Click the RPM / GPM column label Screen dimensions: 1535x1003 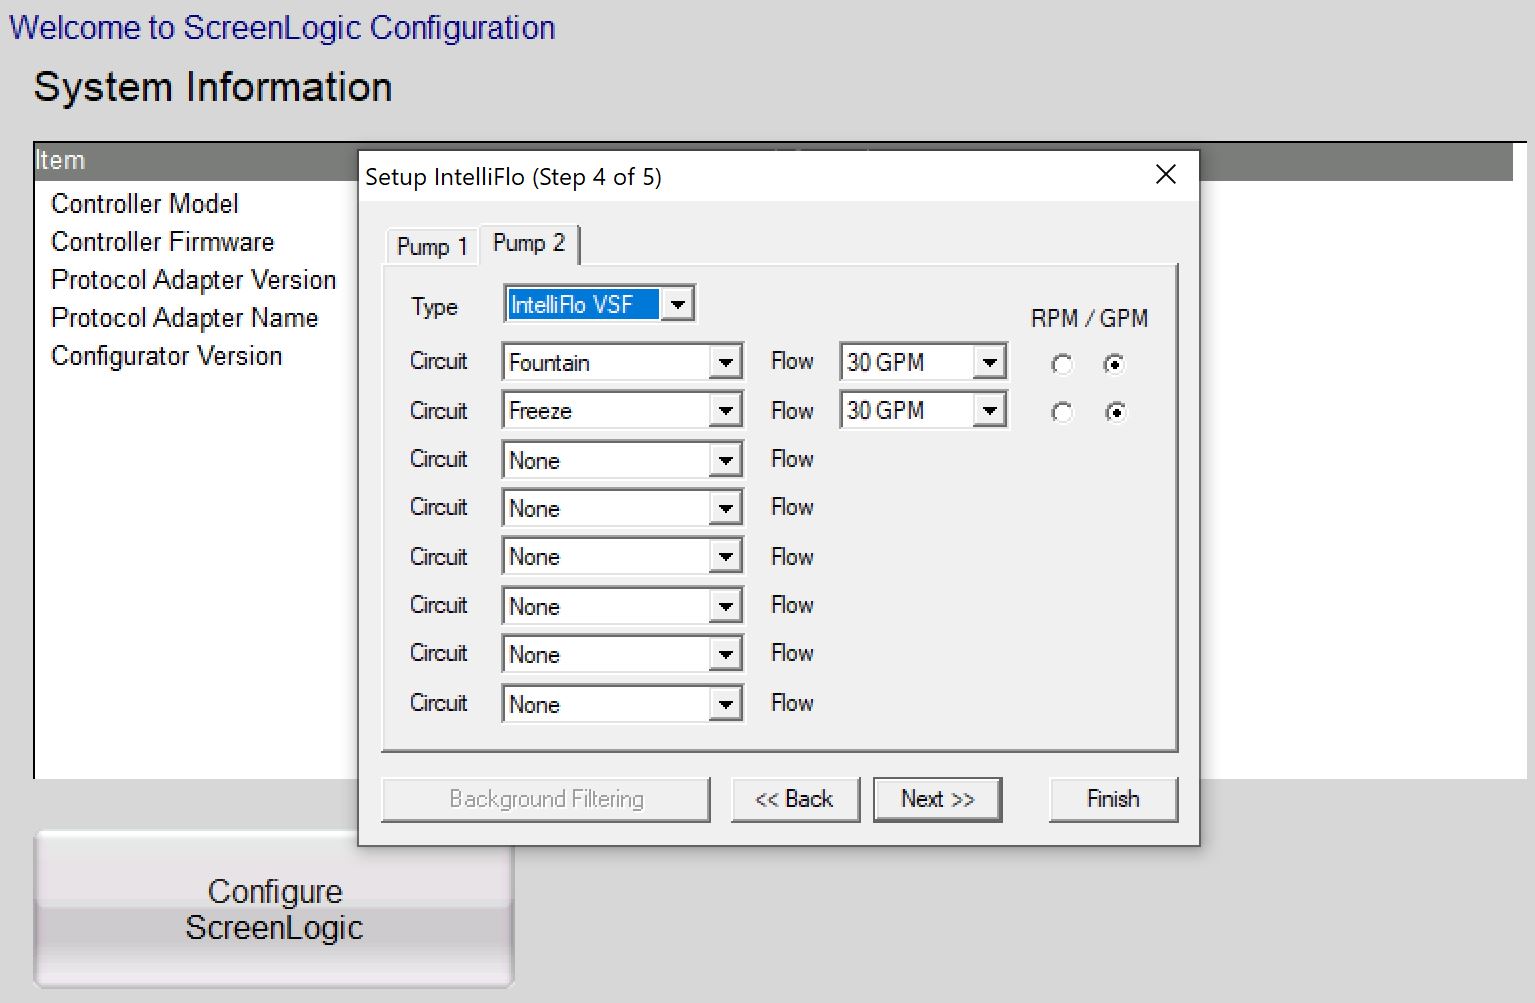[1089, 318]
